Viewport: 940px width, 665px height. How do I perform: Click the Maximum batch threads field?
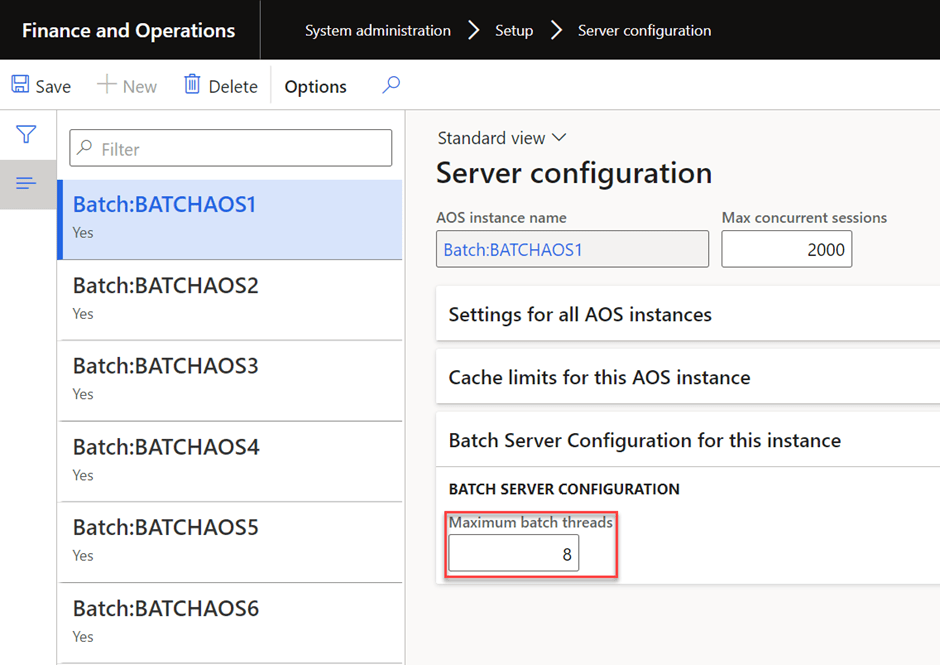coord(513,553)
